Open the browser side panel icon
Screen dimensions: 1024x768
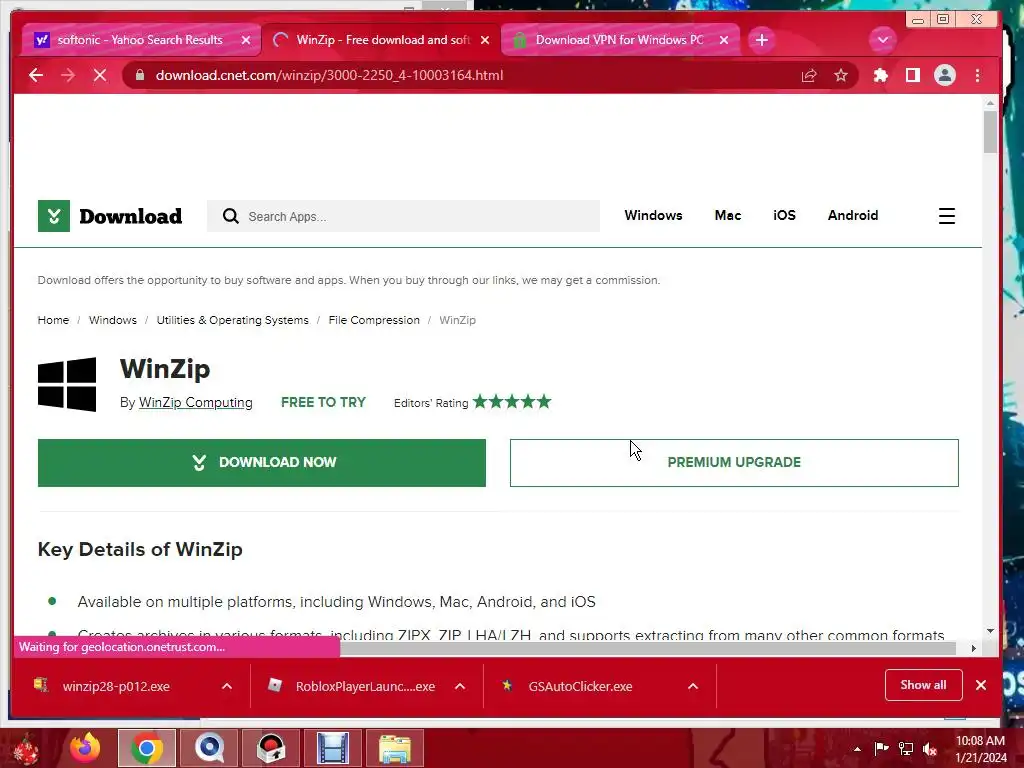912,75
